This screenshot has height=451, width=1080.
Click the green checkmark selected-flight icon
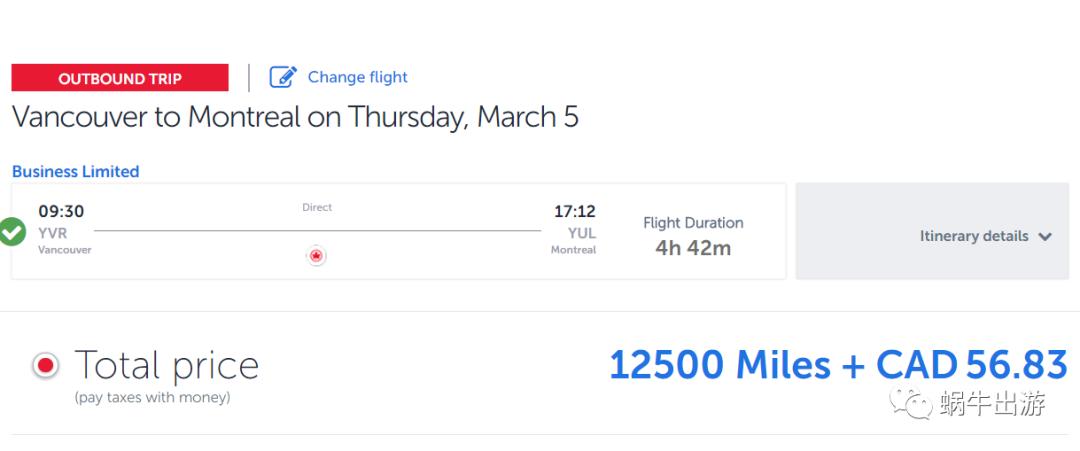click(x=12, y=233)
